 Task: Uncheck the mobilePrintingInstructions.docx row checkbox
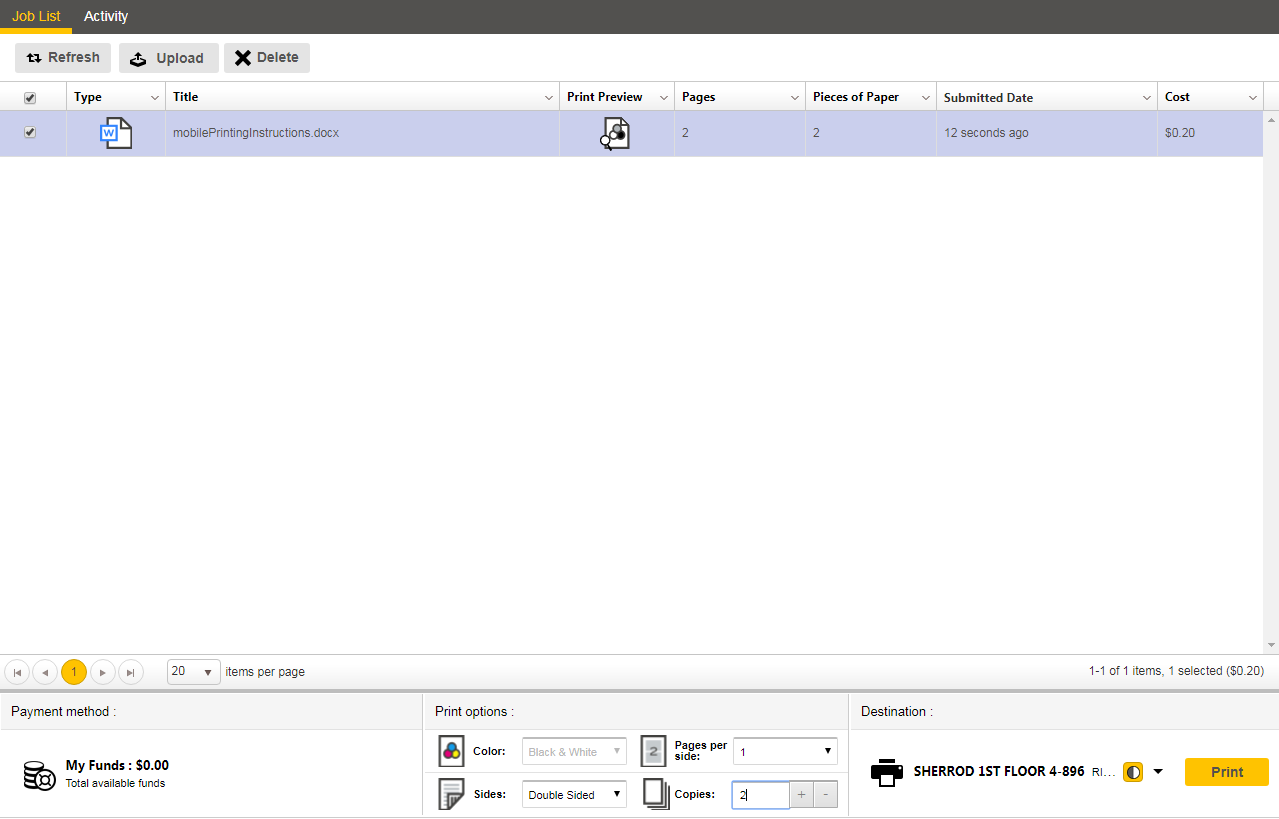click(x=30, y=132)
